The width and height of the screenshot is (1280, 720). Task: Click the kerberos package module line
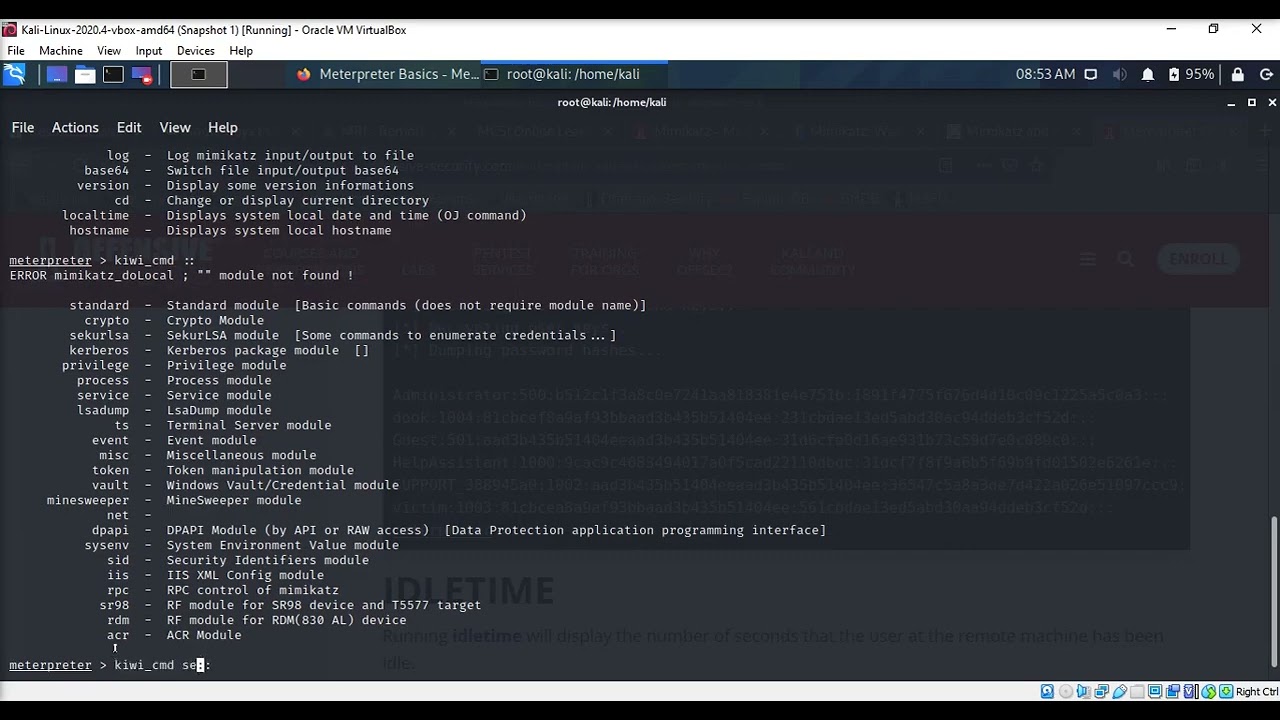pos(219,350)
